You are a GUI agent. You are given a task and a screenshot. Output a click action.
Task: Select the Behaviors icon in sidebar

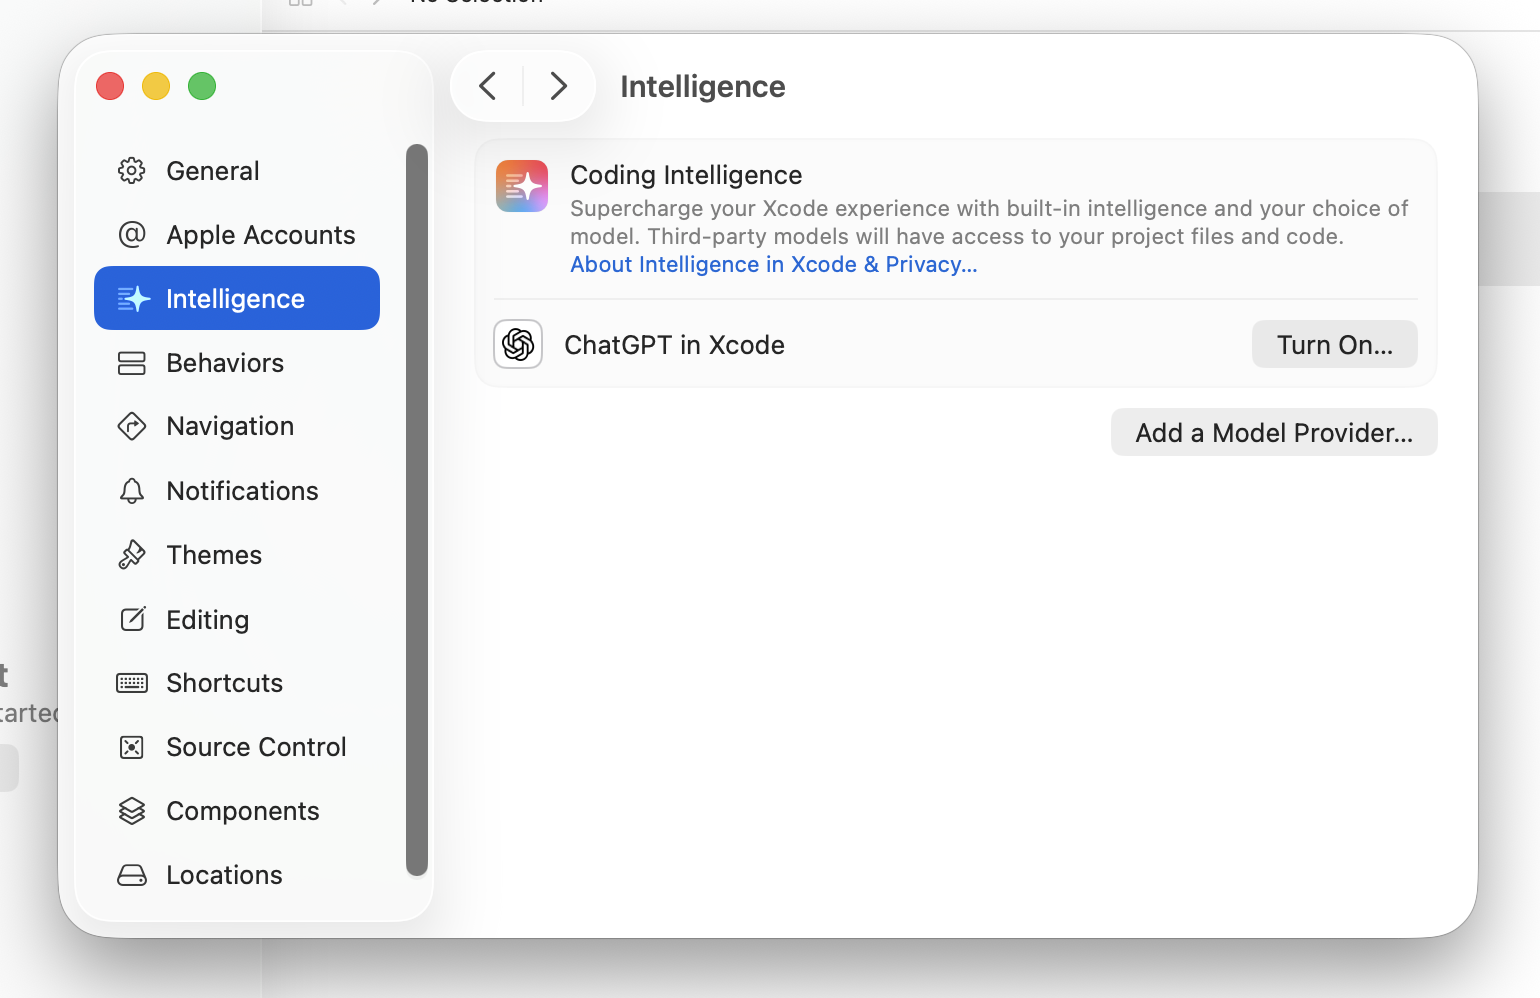(131, 362)
